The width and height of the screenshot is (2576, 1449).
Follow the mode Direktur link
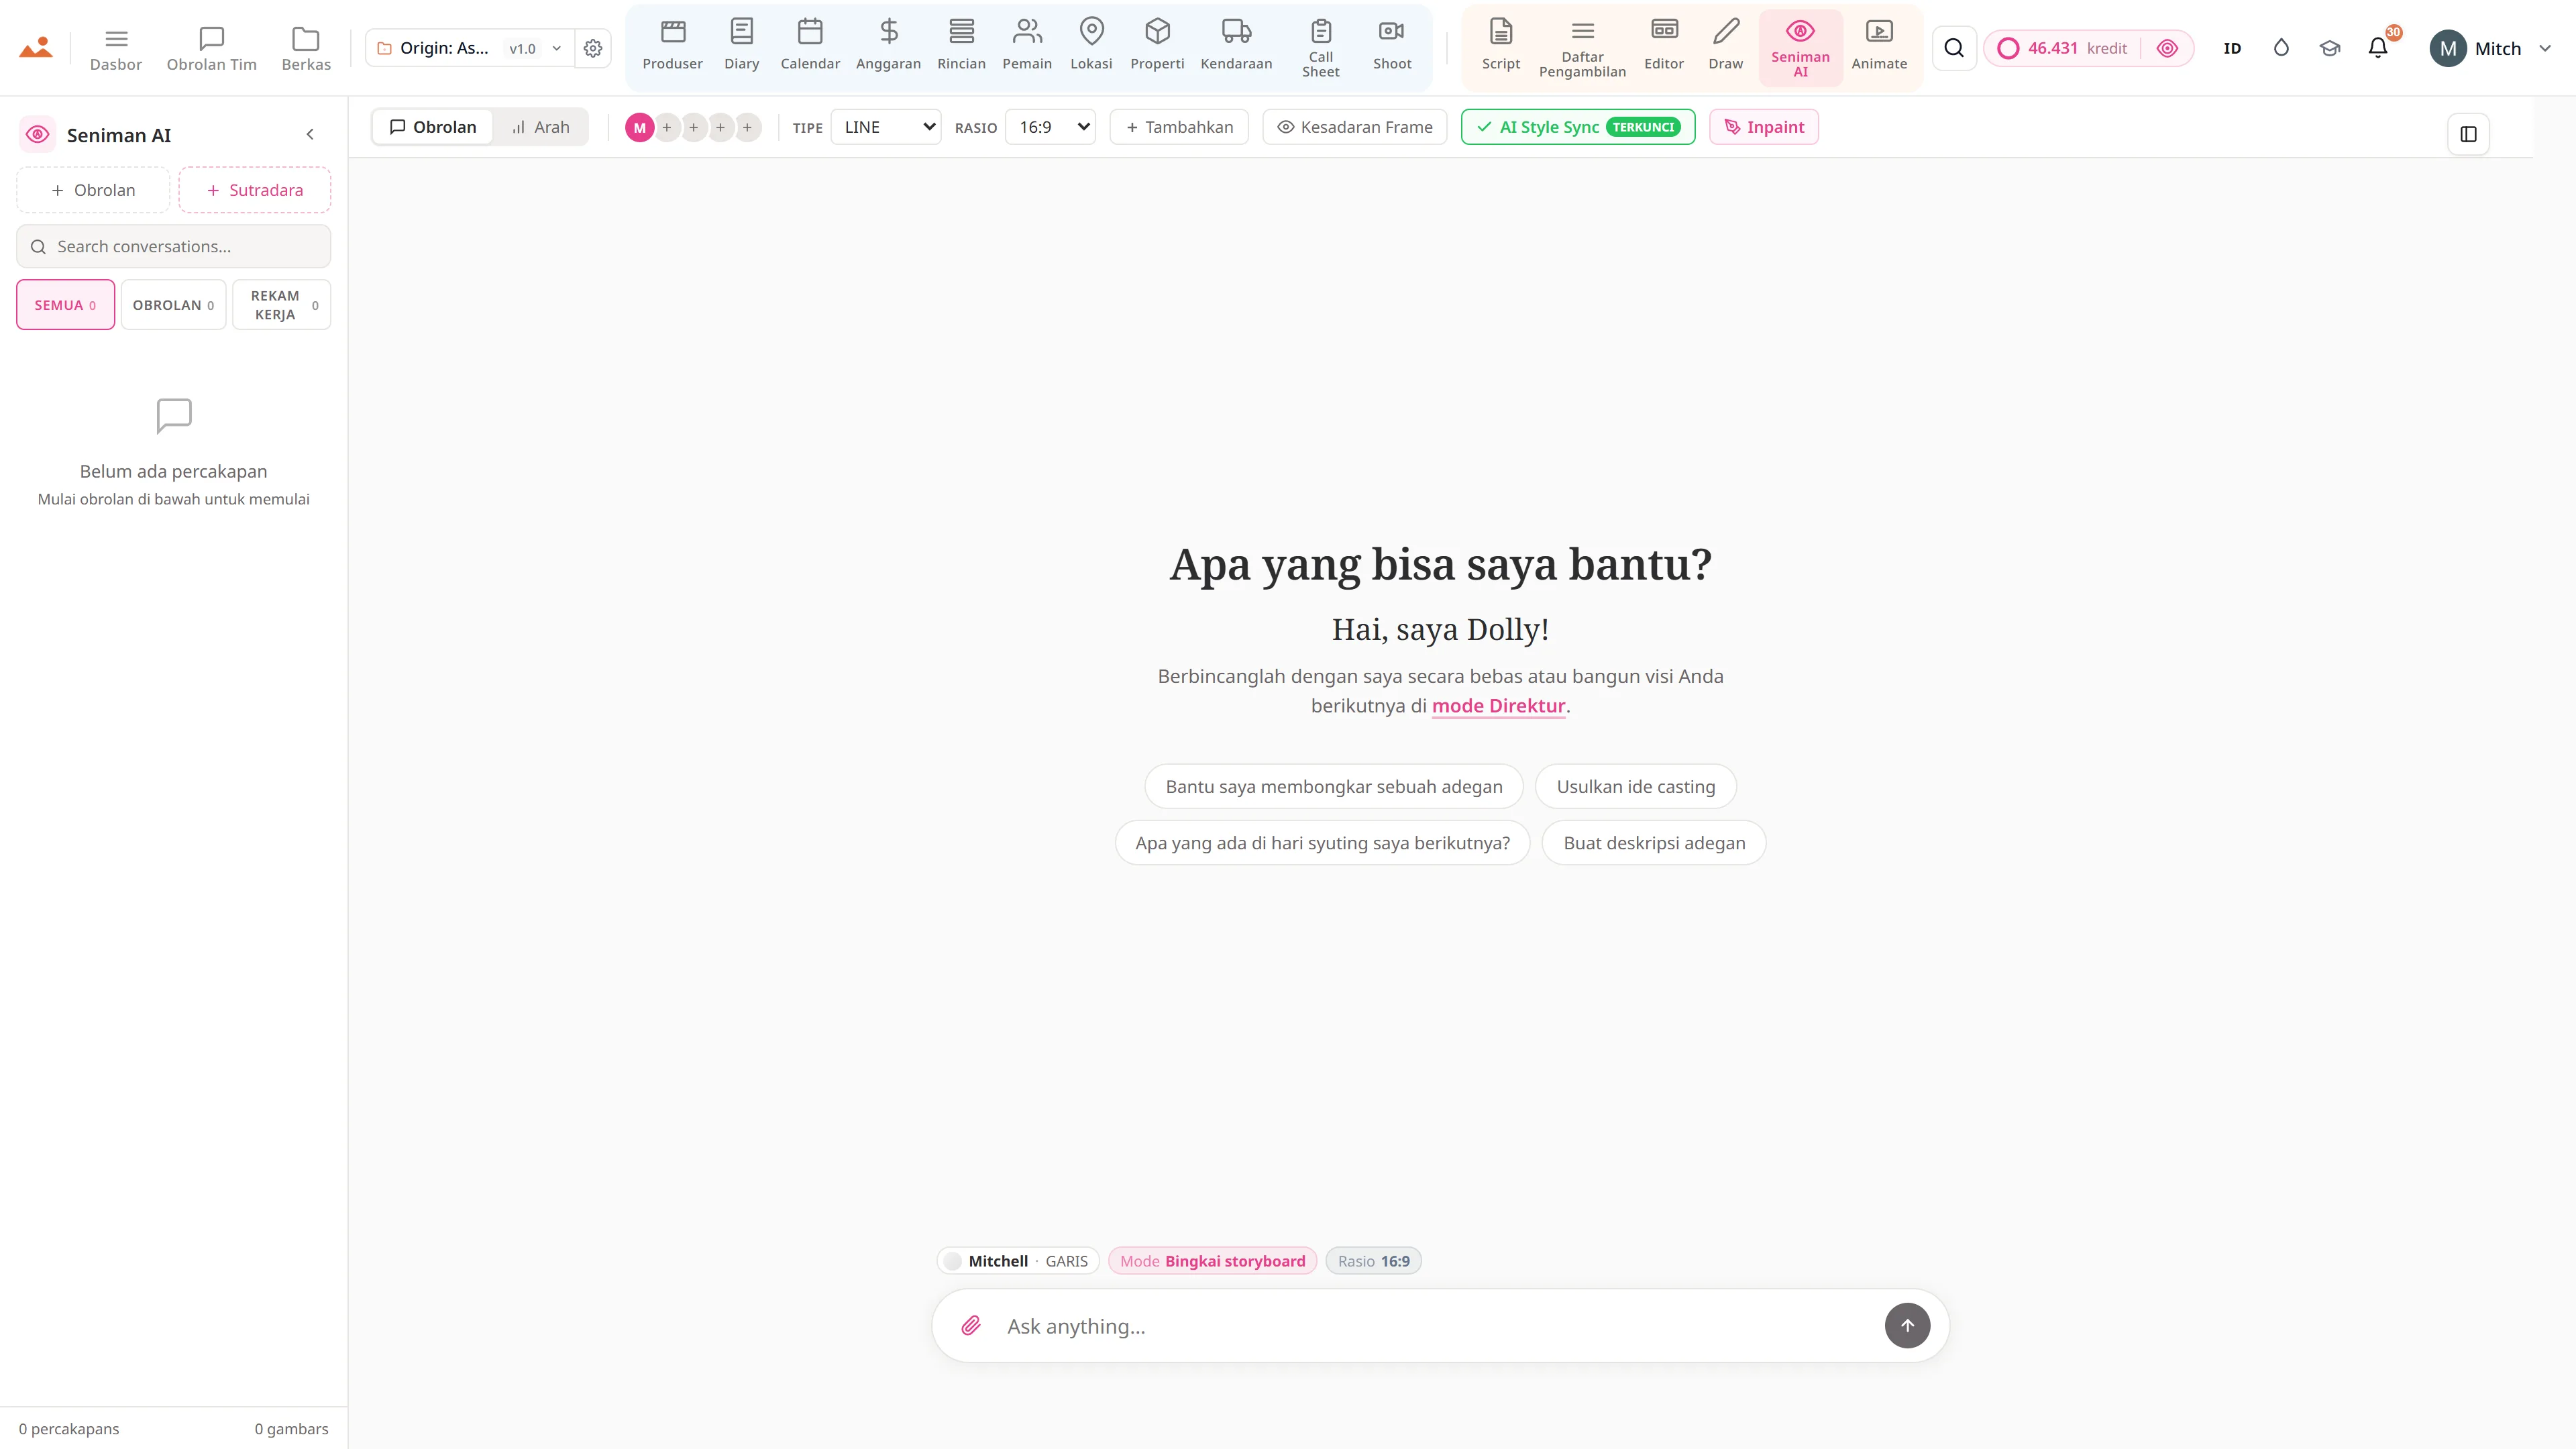click(1498, 705)
